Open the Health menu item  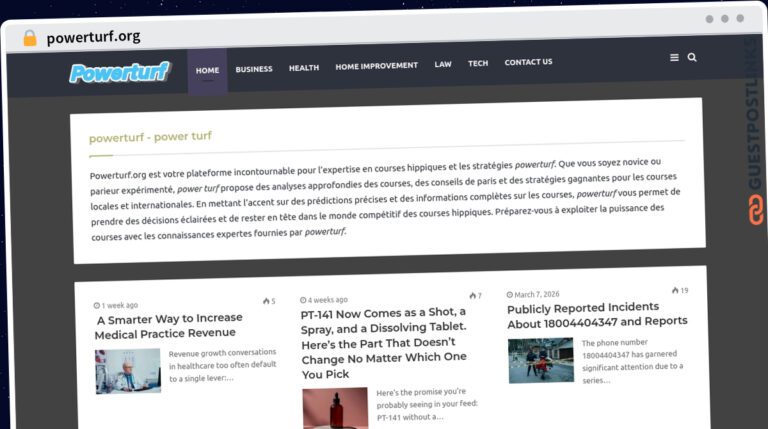tap(304, 68)
